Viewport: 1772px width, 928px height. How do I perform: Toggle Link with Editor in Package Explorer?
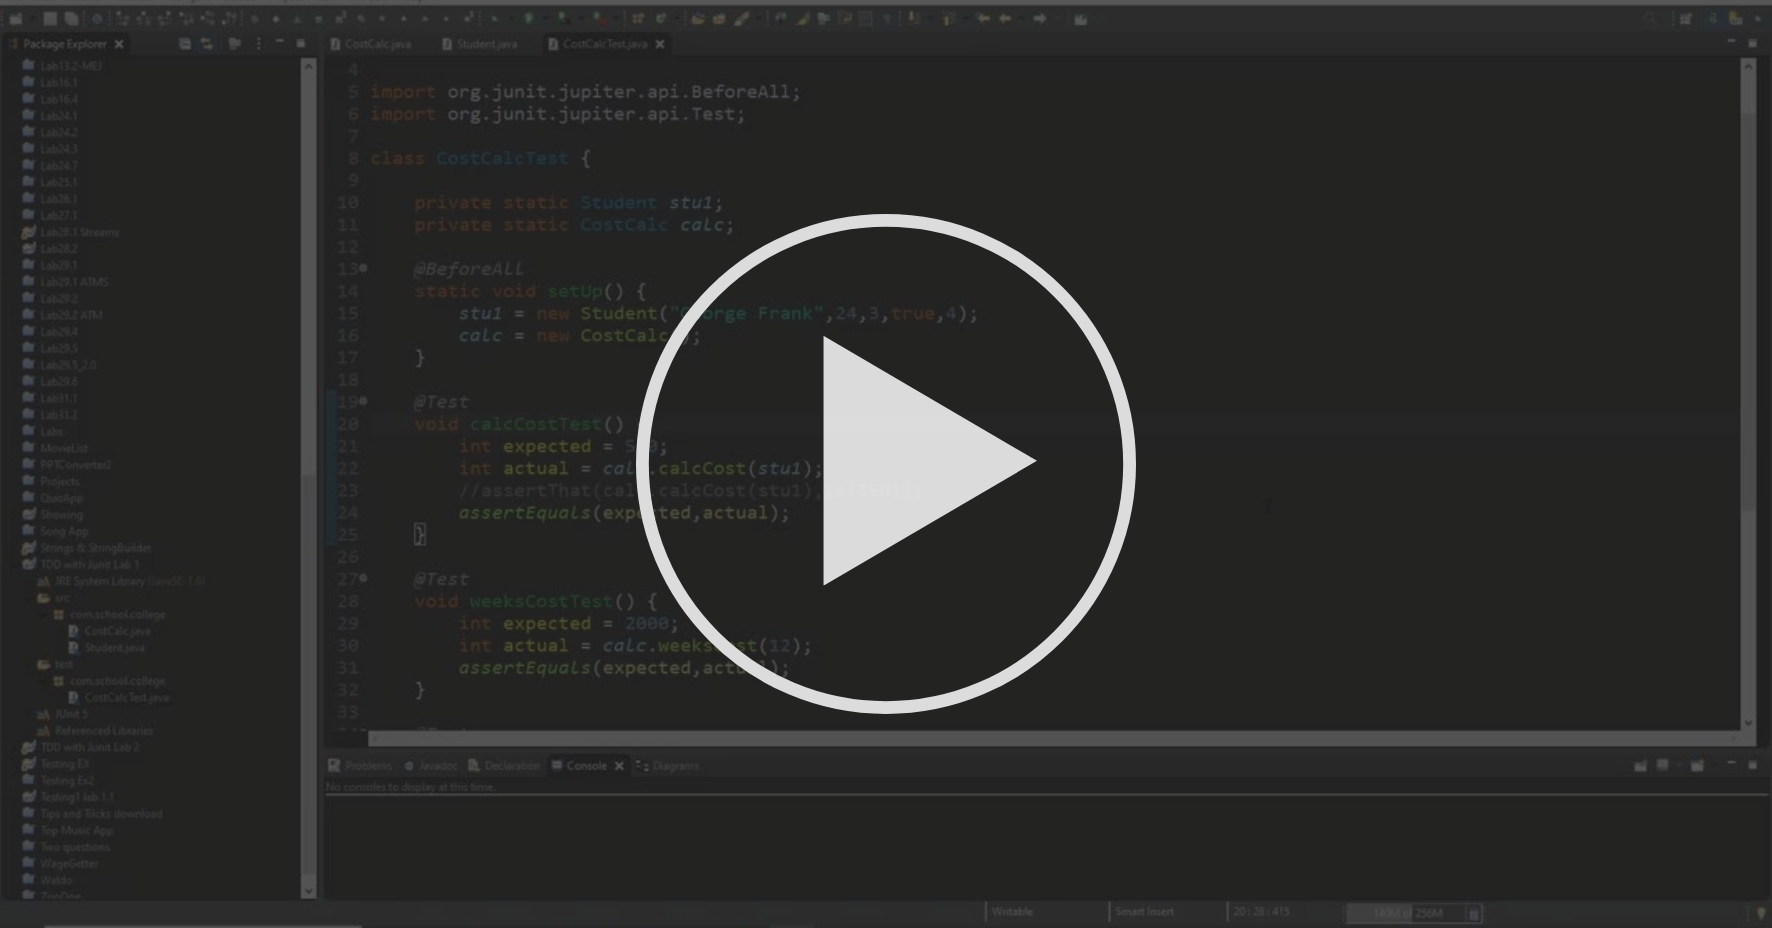205,44
